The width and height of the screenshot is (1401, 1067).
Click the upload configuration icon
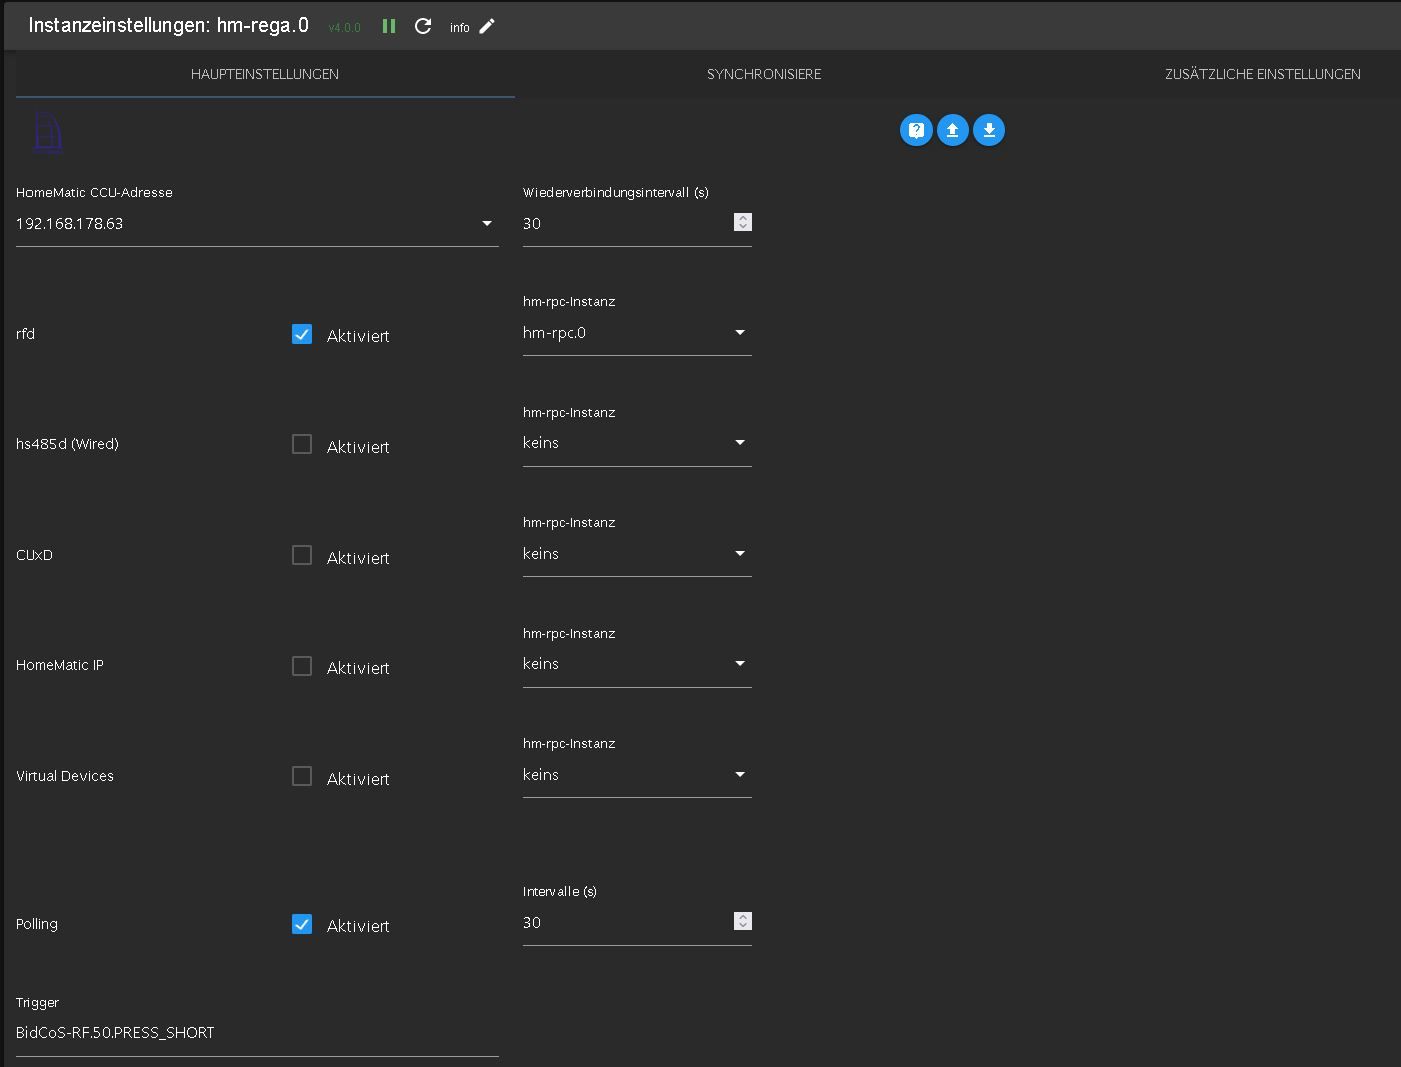click(x=952, y=130)
